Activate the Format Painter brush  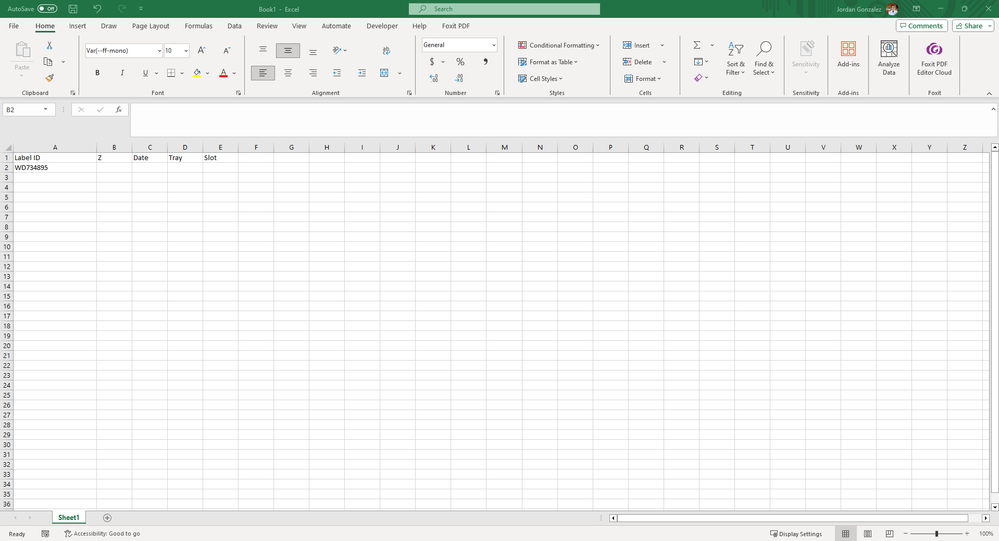[49, 78]
